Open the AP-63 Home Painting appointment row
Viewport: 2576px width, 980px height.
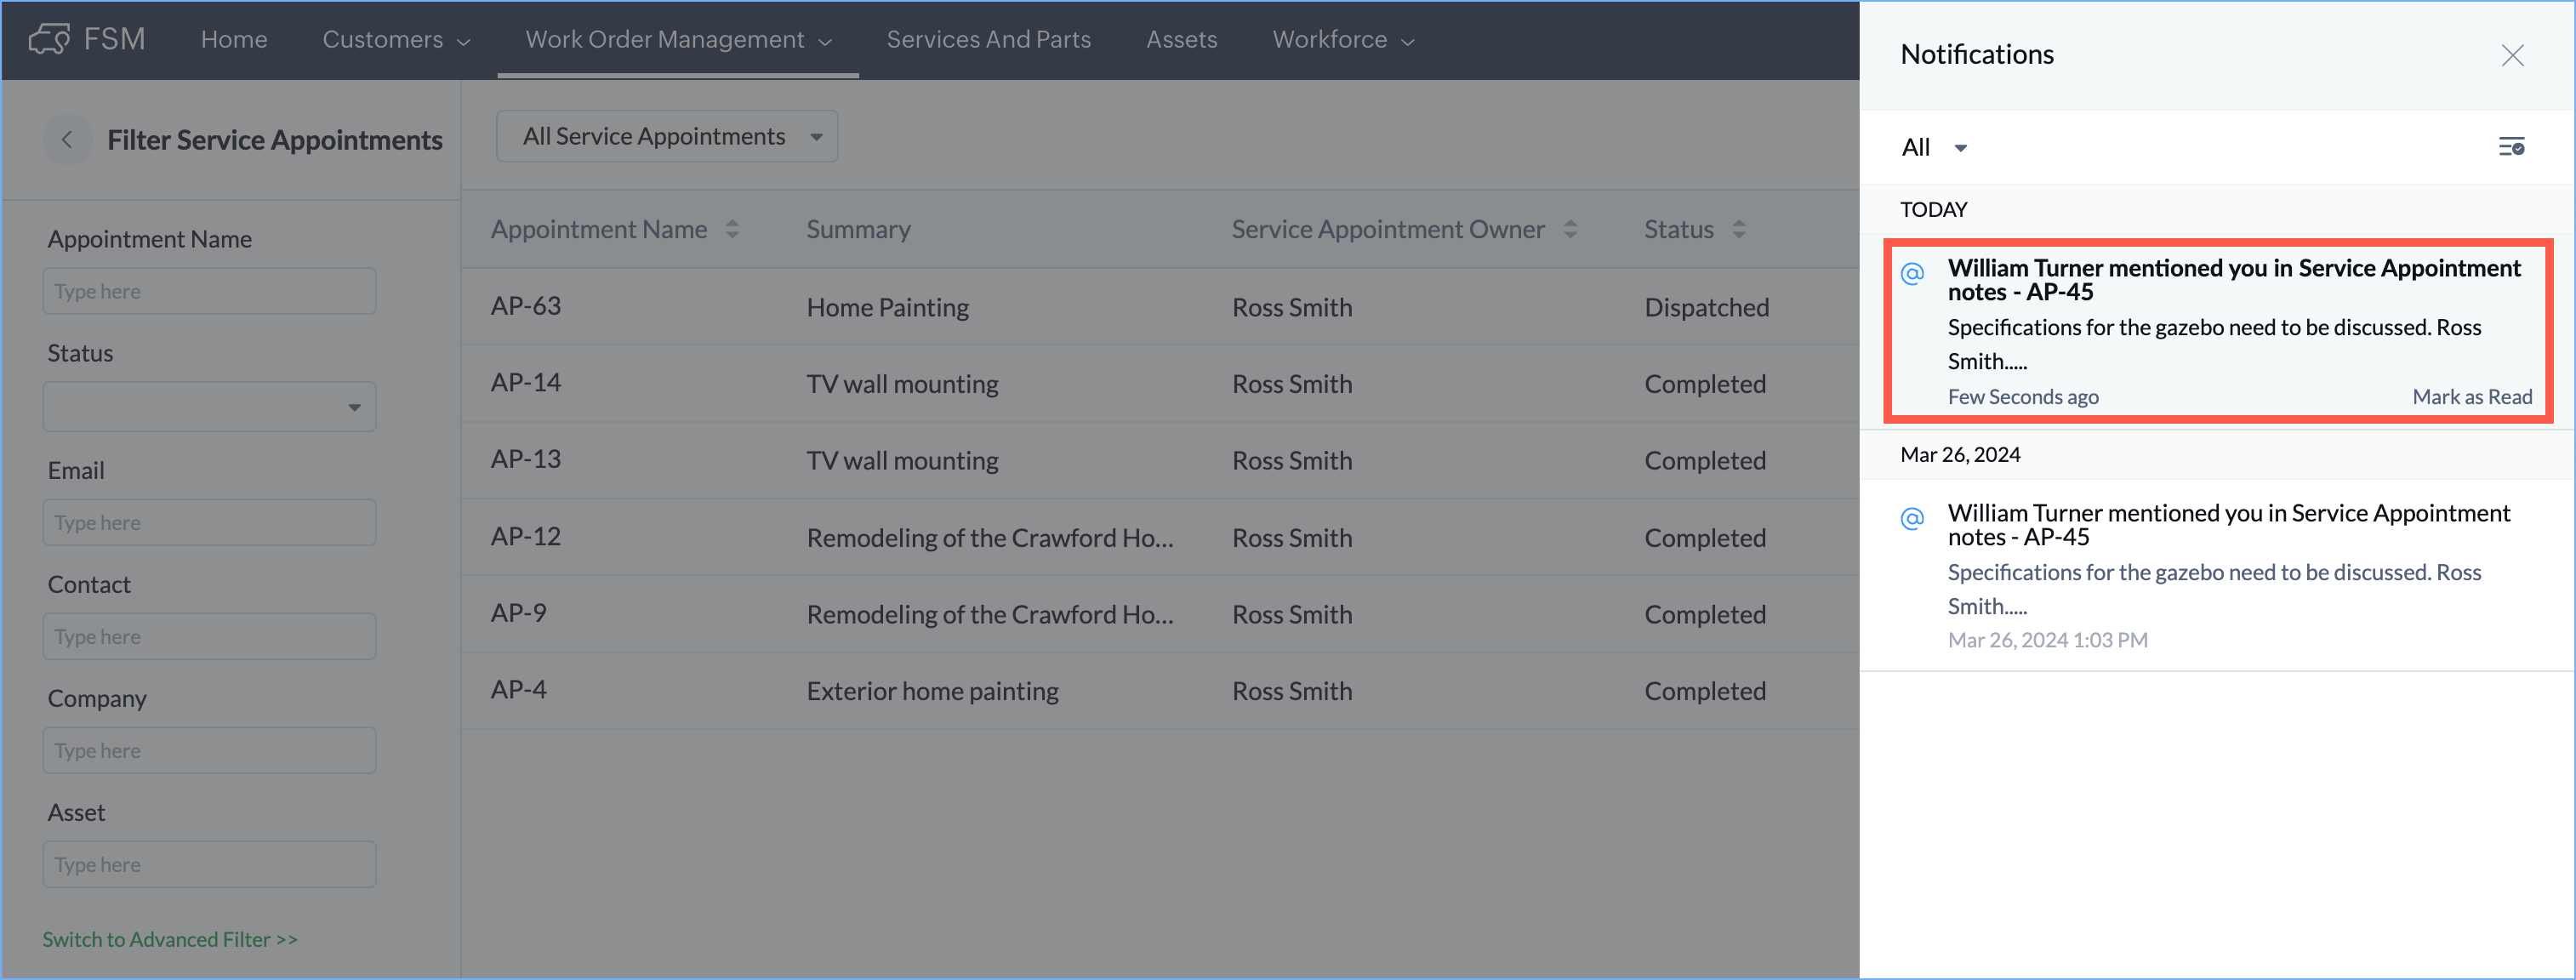887,307
